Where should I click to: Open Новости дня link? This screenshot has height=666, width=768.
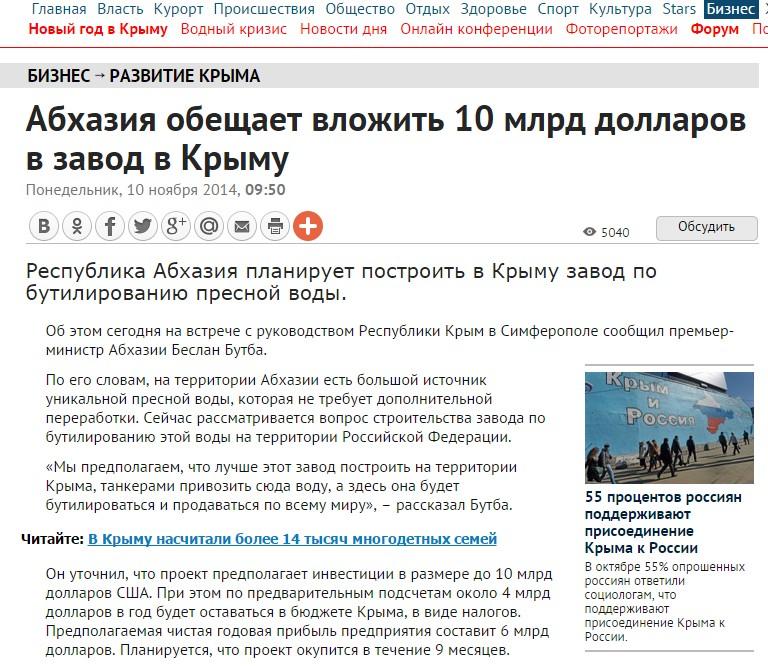343,29
